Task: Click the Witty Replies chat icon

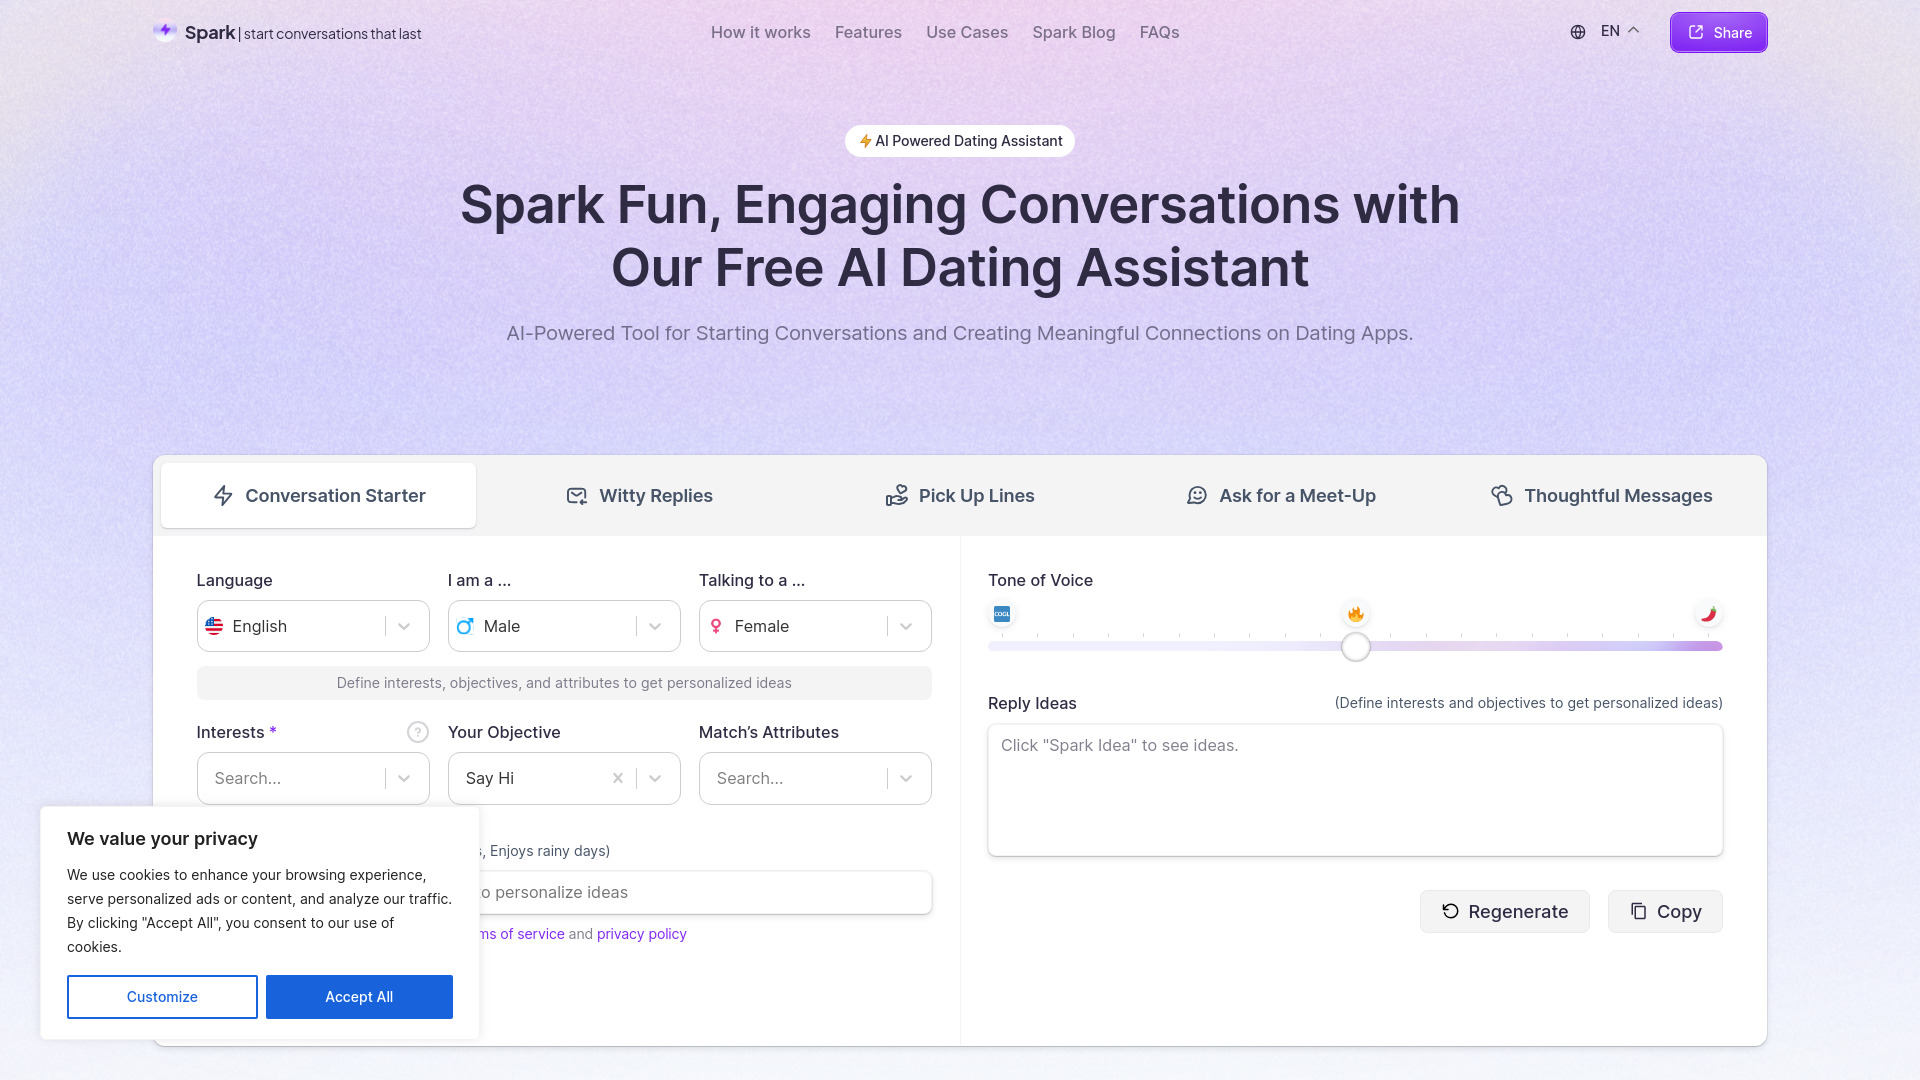Action: pos(576,496)
